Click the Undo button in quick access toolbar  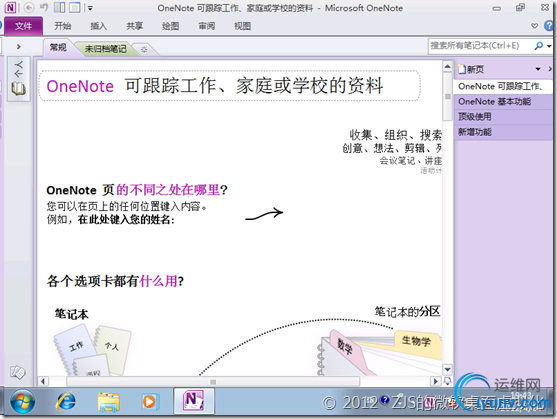43,7
